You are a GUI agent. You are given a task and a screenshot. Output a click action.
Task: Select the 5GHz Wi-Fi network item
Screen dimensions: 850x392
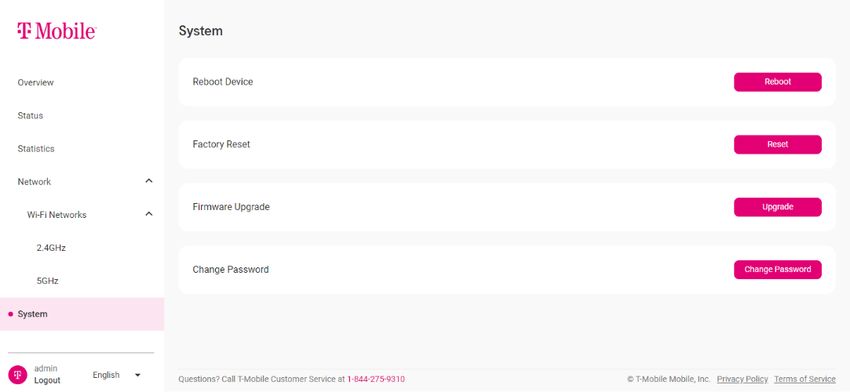click(47, 281)
